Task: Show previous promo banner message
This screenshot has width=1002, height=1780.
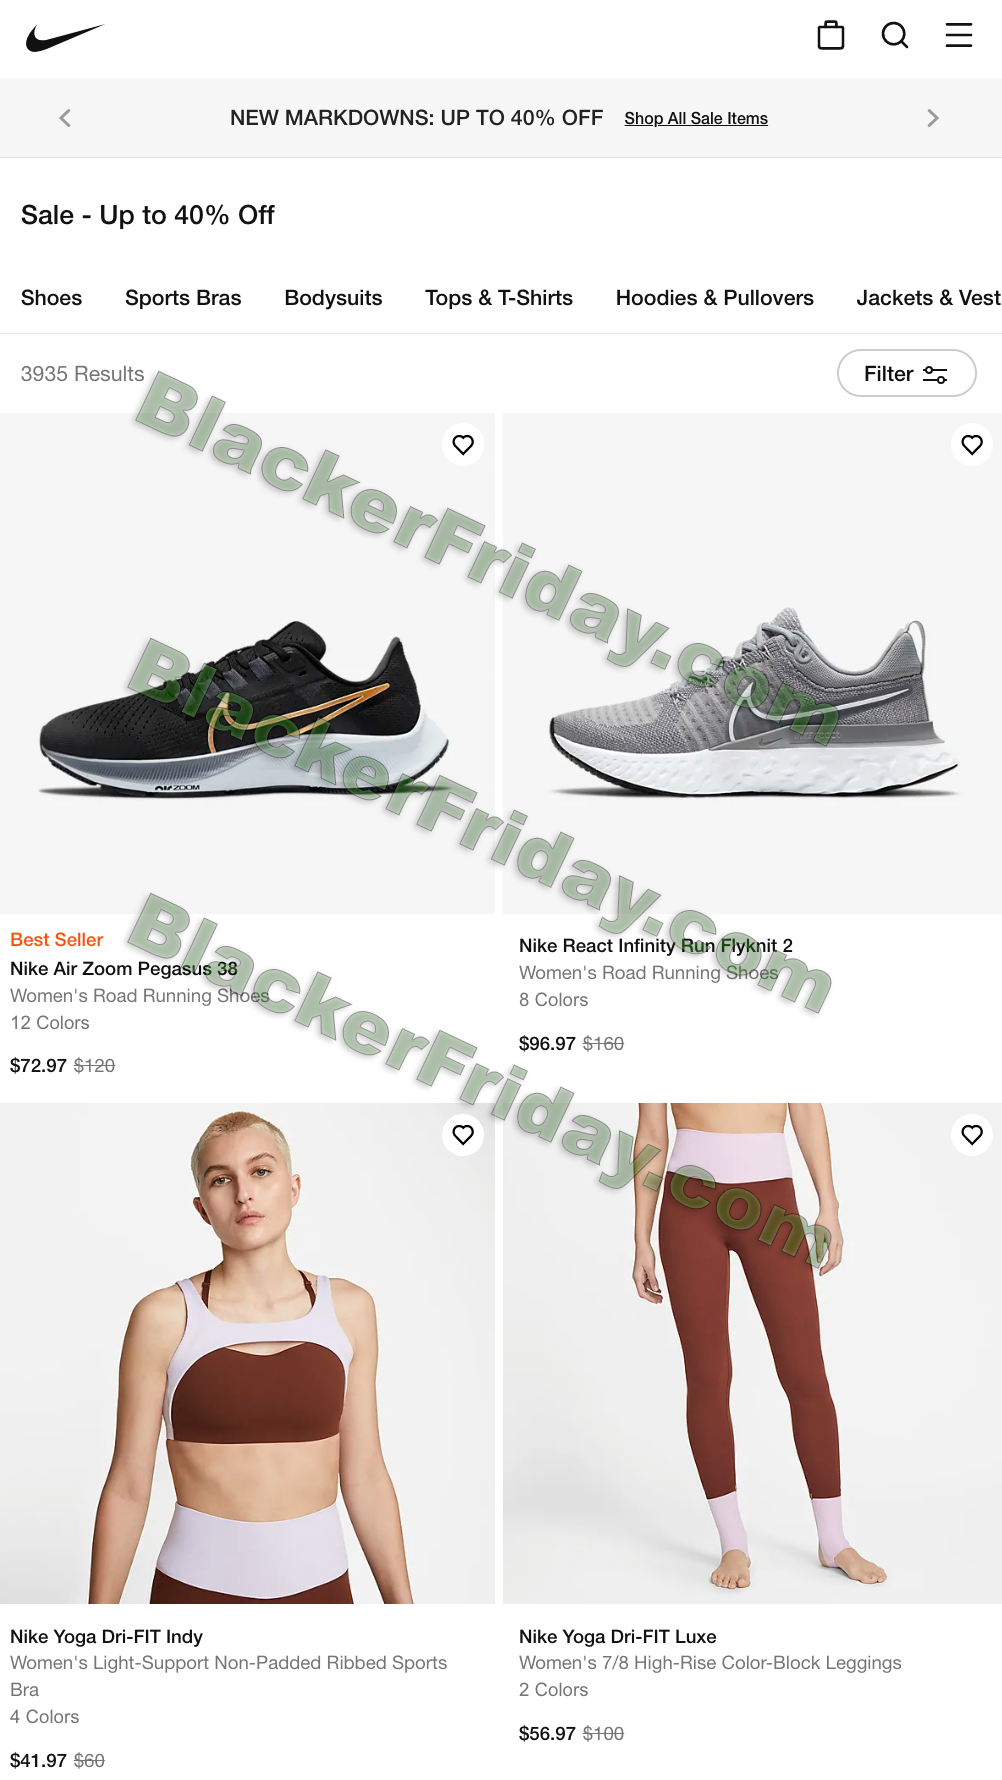Action: 65,118
